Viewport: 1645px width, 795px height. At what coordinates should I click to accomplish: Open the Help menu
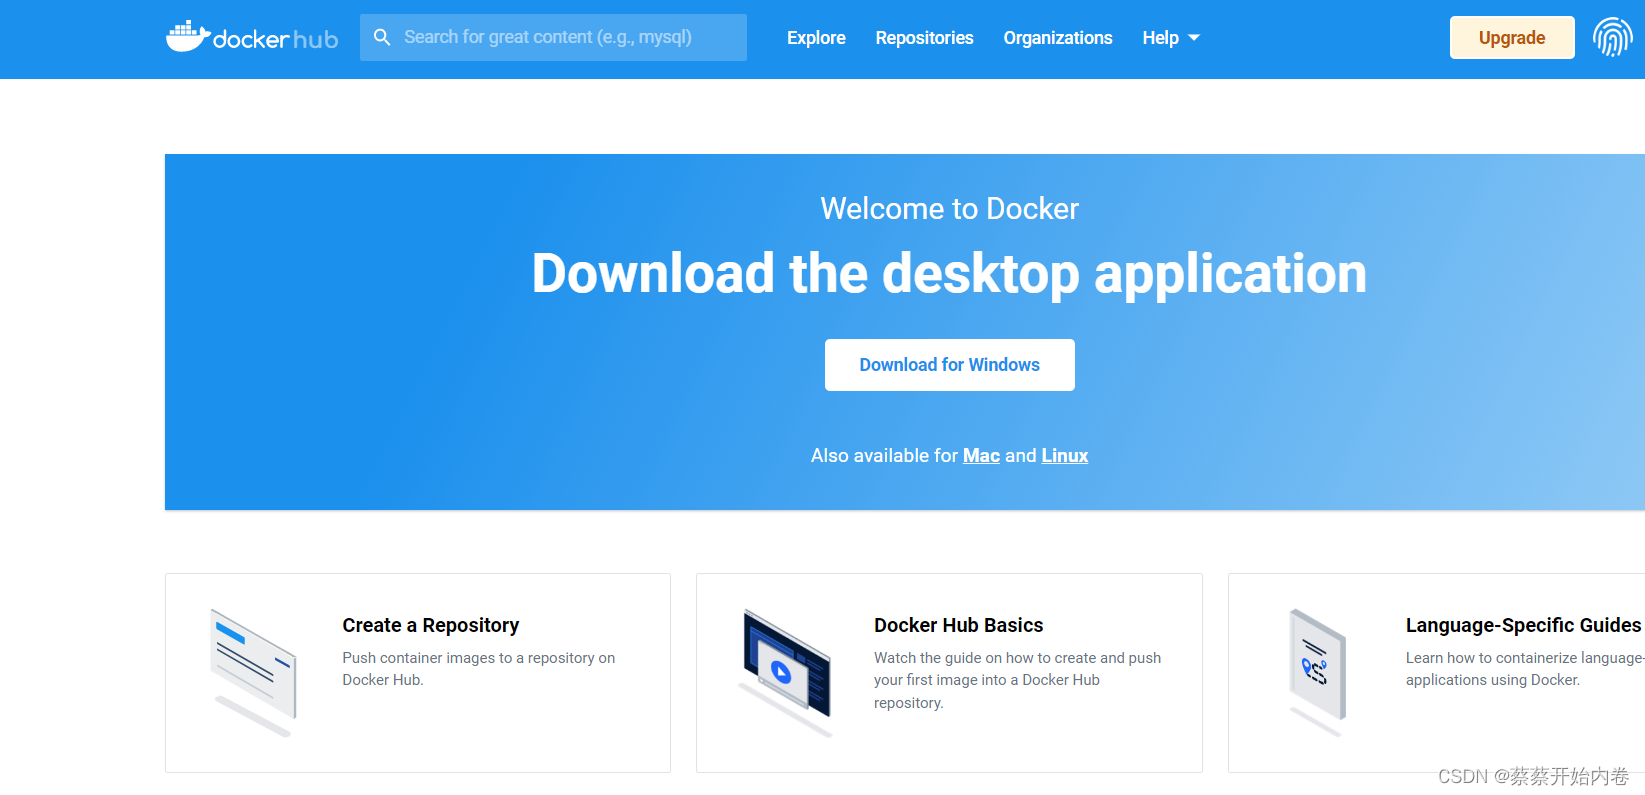[x=1160, y=38]
